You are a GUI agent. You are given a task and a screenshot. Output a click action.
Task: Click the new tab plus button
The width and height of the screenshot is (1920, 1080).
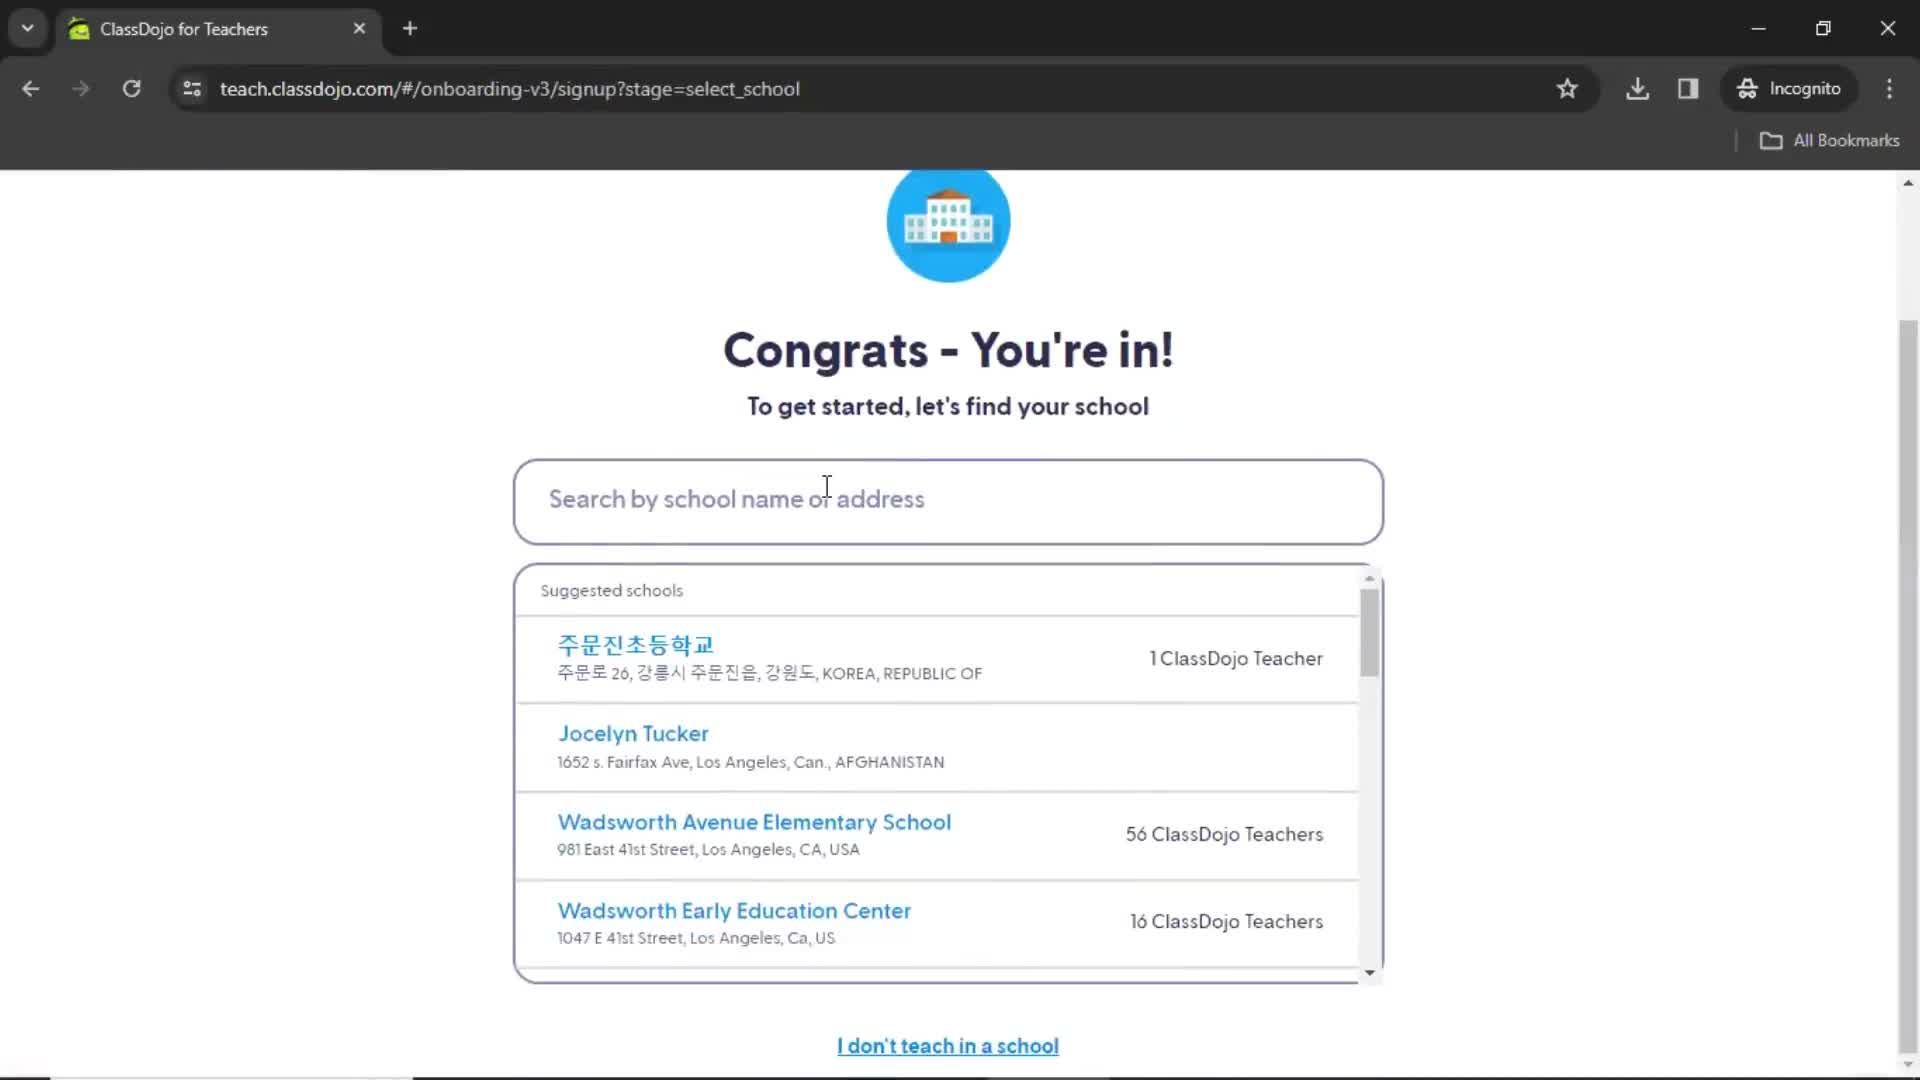click(x=409, y=28)
